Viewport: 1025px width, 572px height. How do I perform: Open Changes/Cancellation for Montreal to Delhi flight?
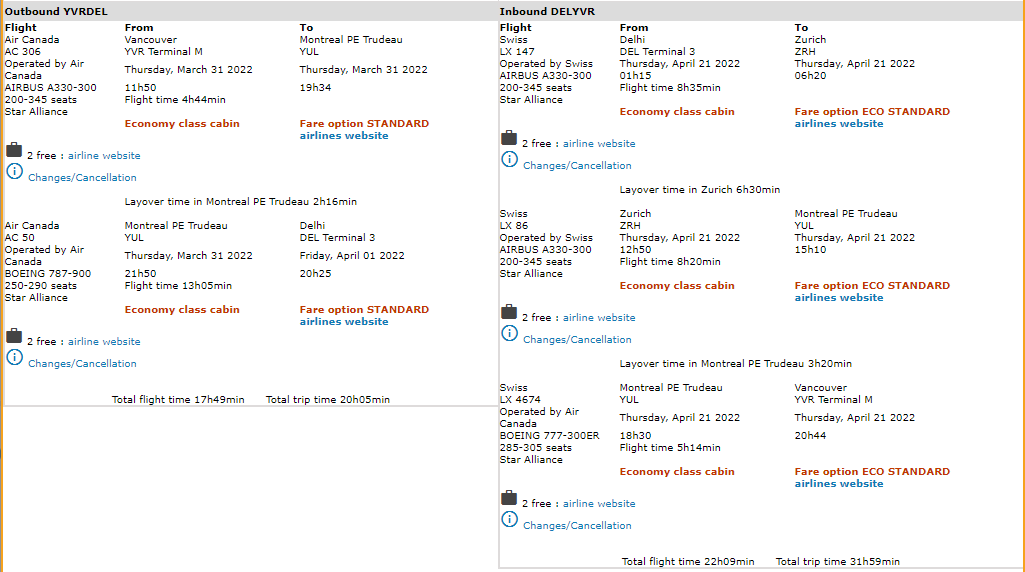[82, 364]
